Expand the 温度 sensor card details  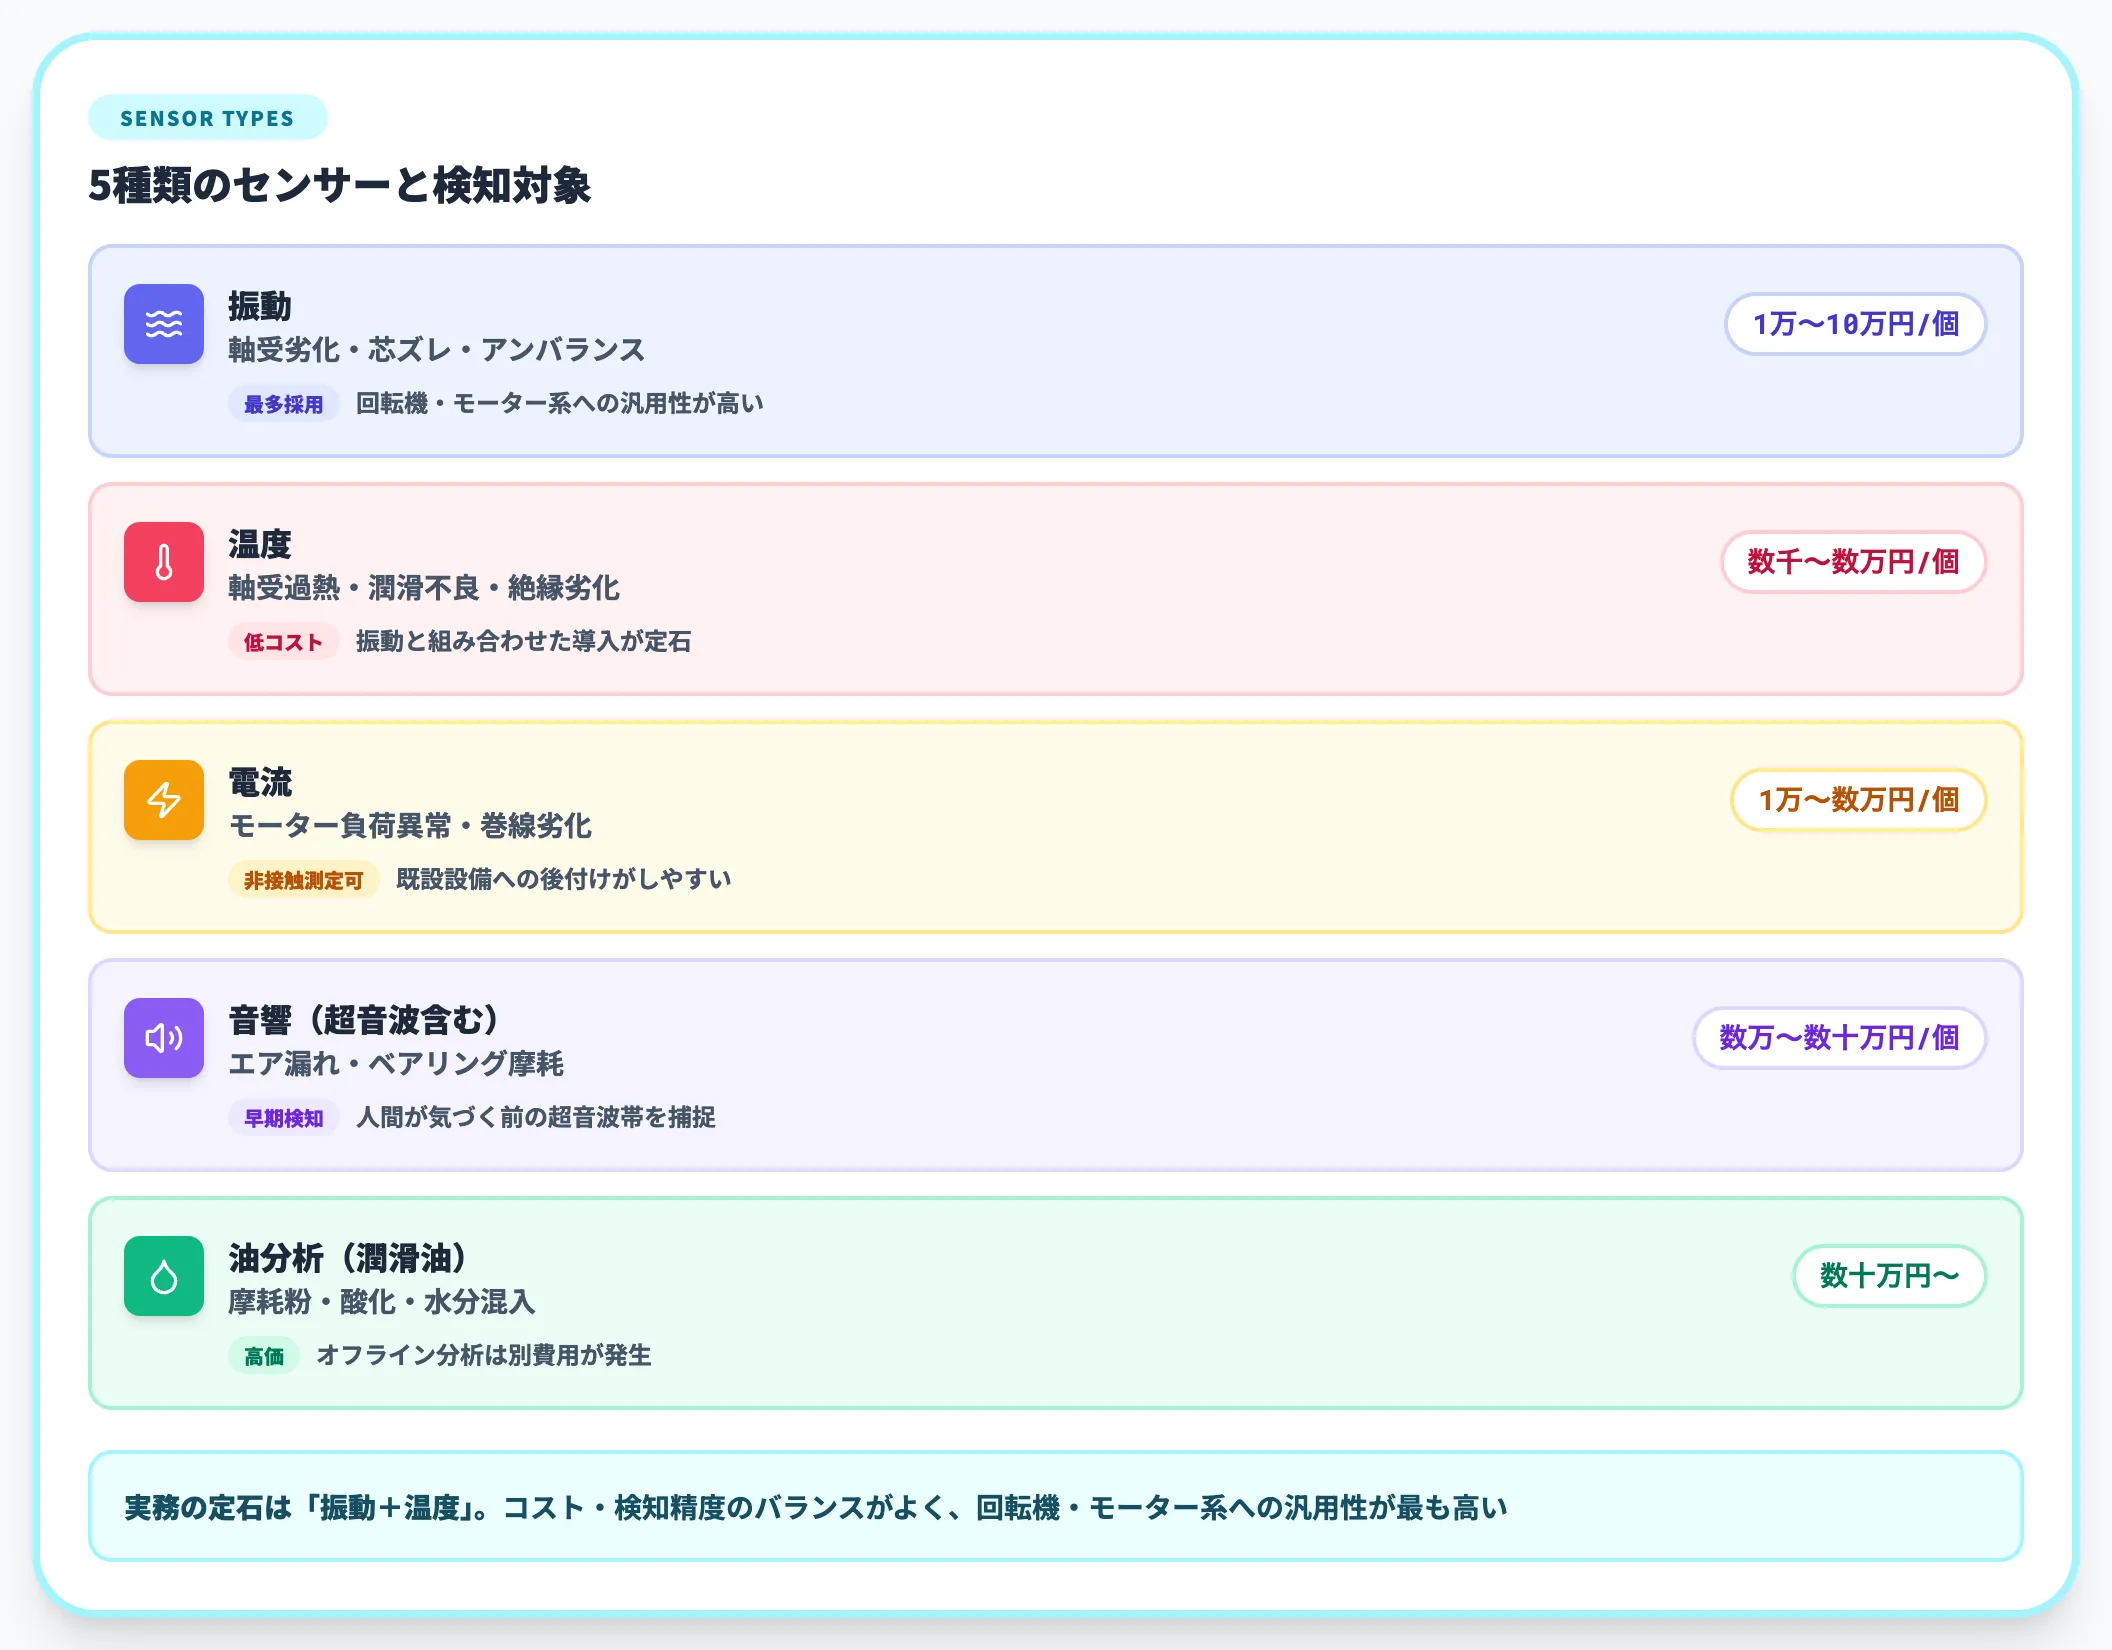coord(1055,588)
